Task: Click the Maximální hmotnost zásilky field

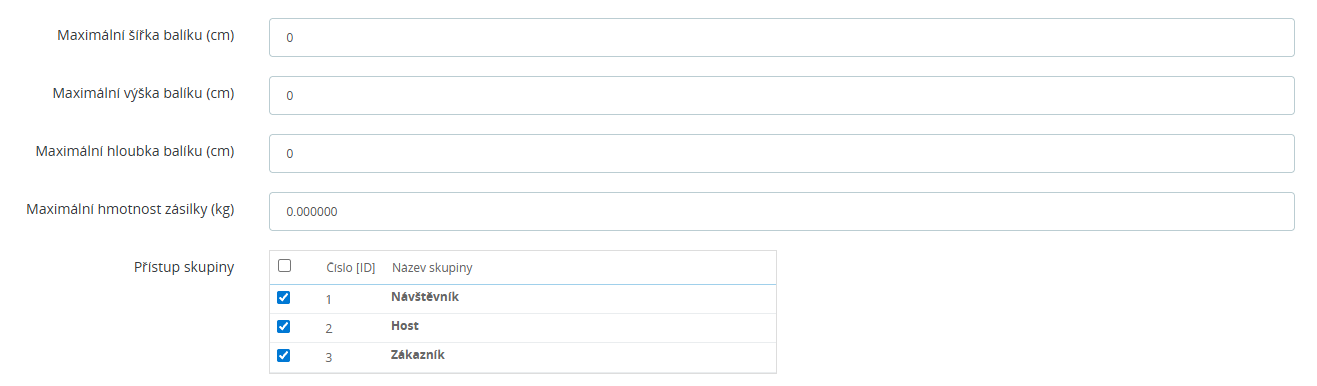Action: click(x=782, y=211)
